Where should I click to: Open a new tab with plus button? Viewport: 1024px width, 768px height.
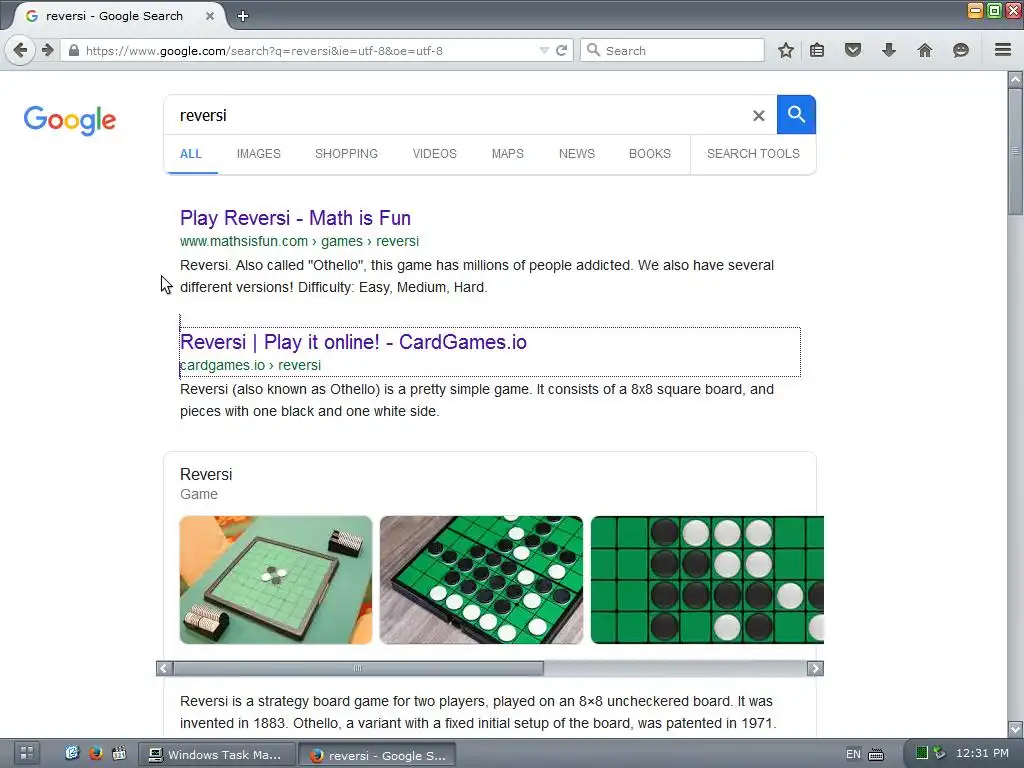(x=243, y=16)
